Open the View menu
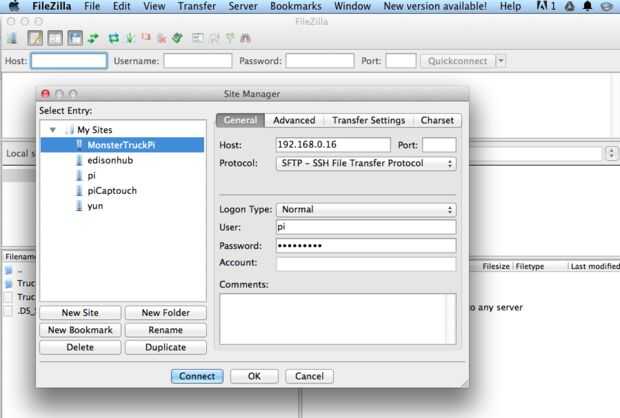 (x=154, y=6)
